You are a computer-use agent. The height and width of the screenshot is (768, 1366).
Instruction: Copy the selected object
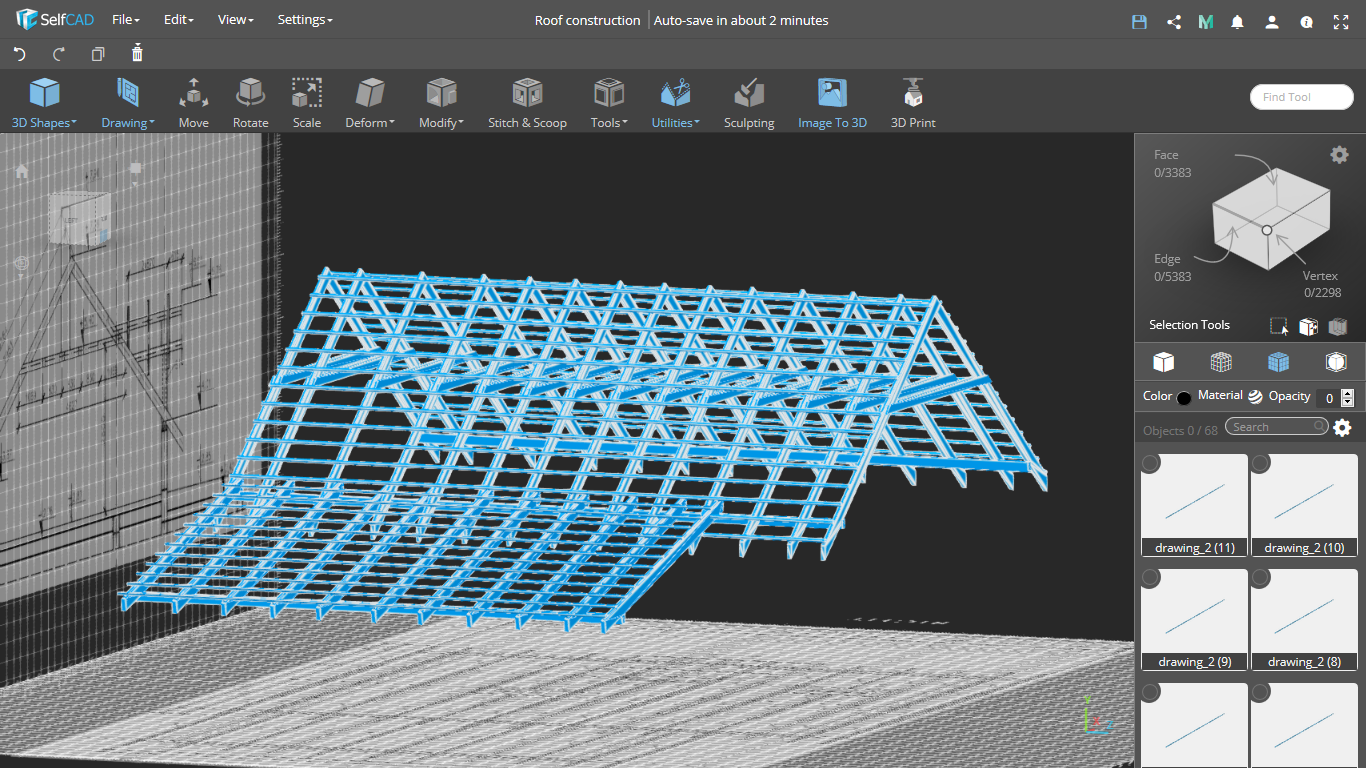tap(98, 54)
